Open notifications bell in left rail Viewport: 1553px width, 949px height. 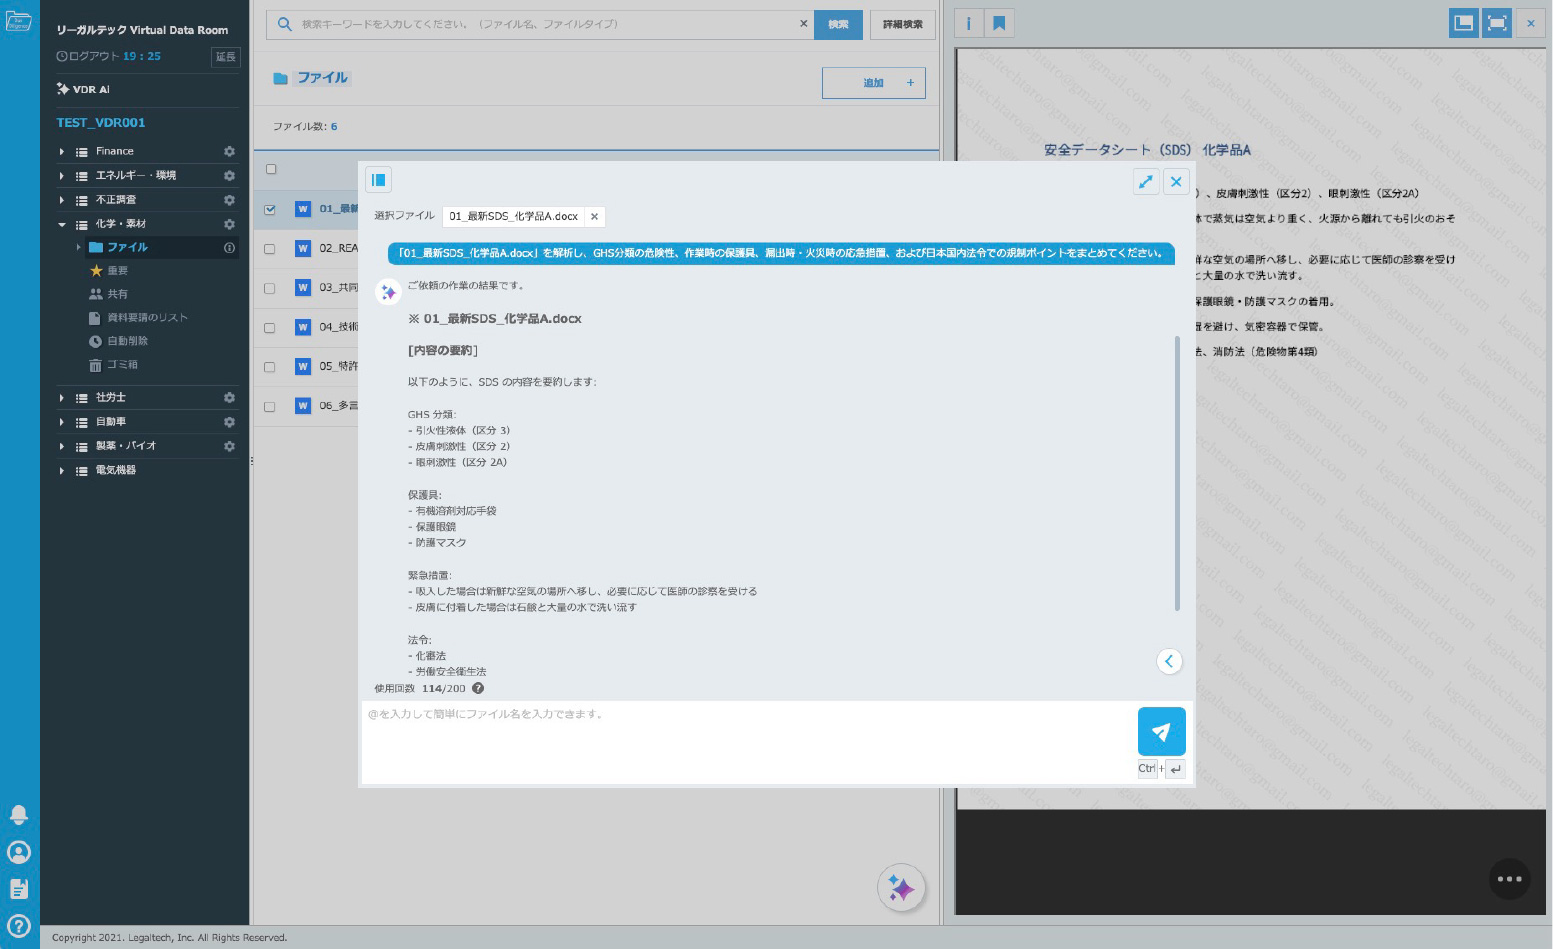(x=19, y=814)
